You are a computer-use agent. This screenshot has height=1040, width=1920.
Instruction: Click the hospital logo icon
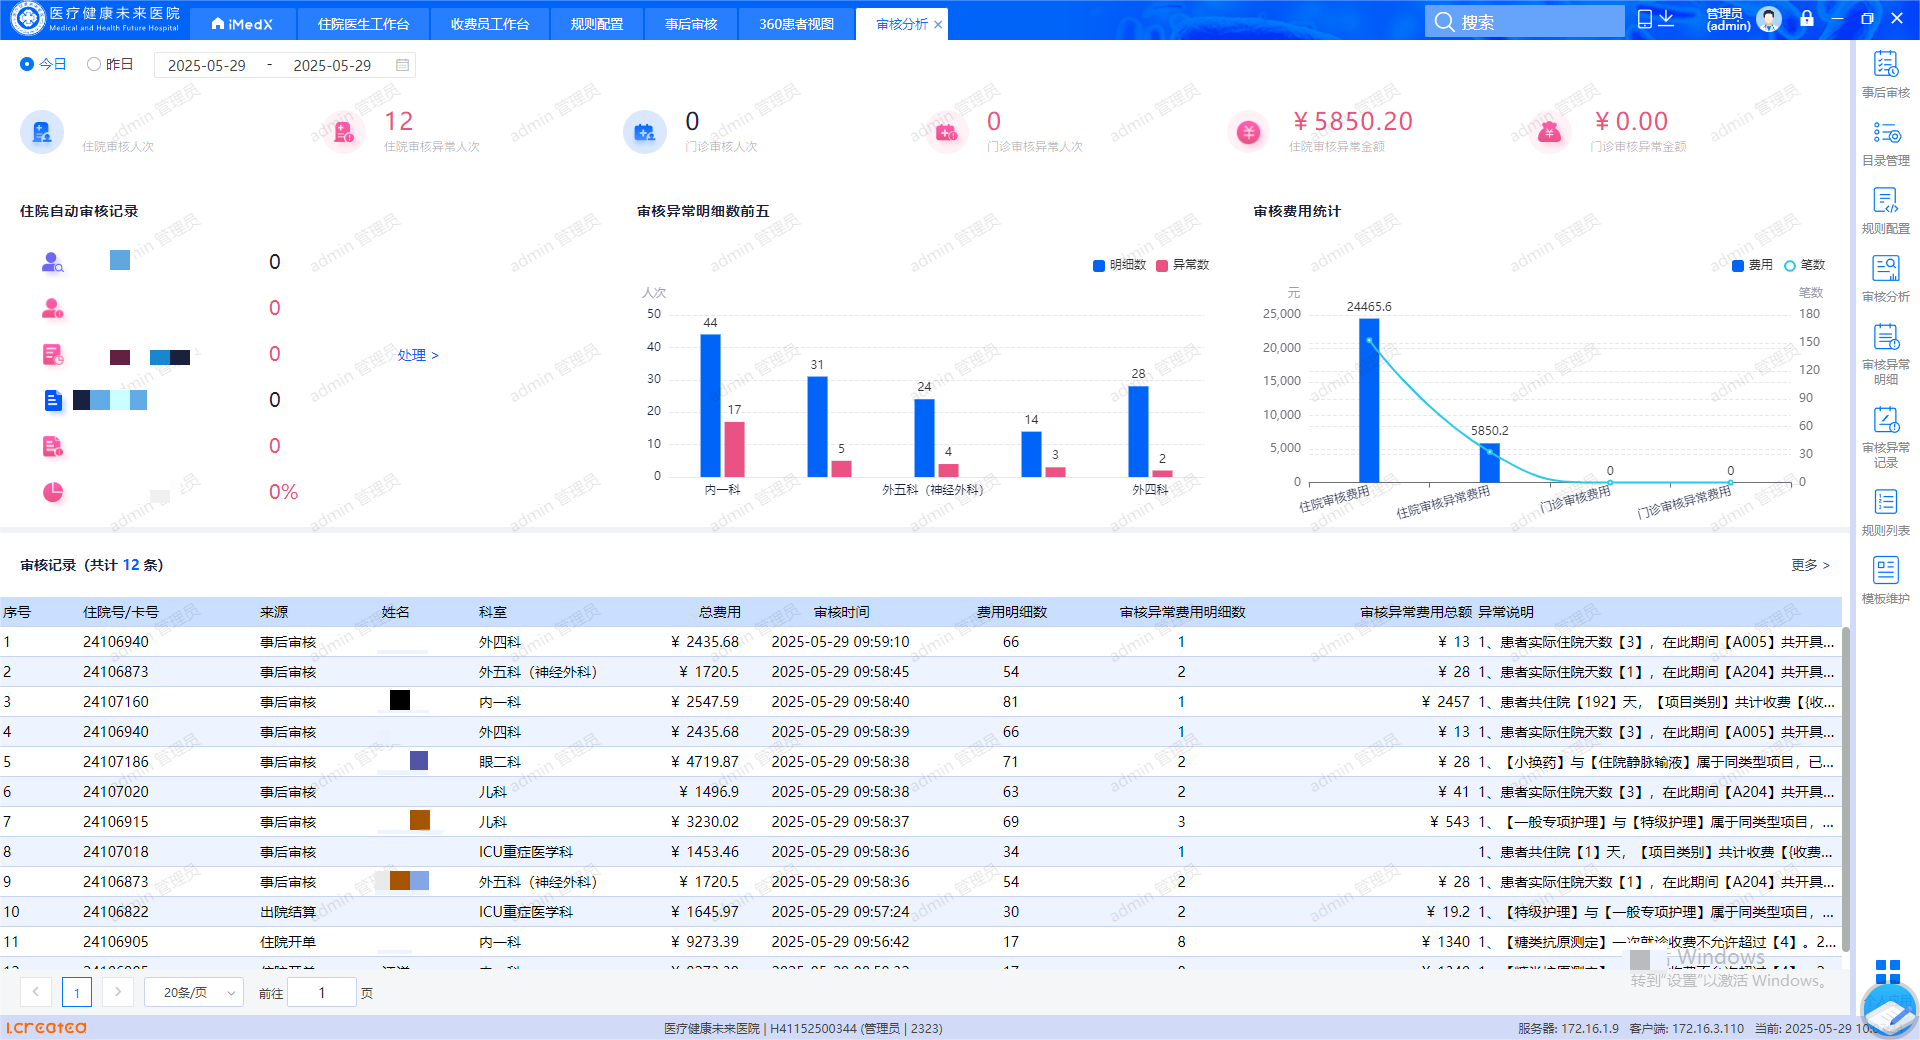click(28, 19)
